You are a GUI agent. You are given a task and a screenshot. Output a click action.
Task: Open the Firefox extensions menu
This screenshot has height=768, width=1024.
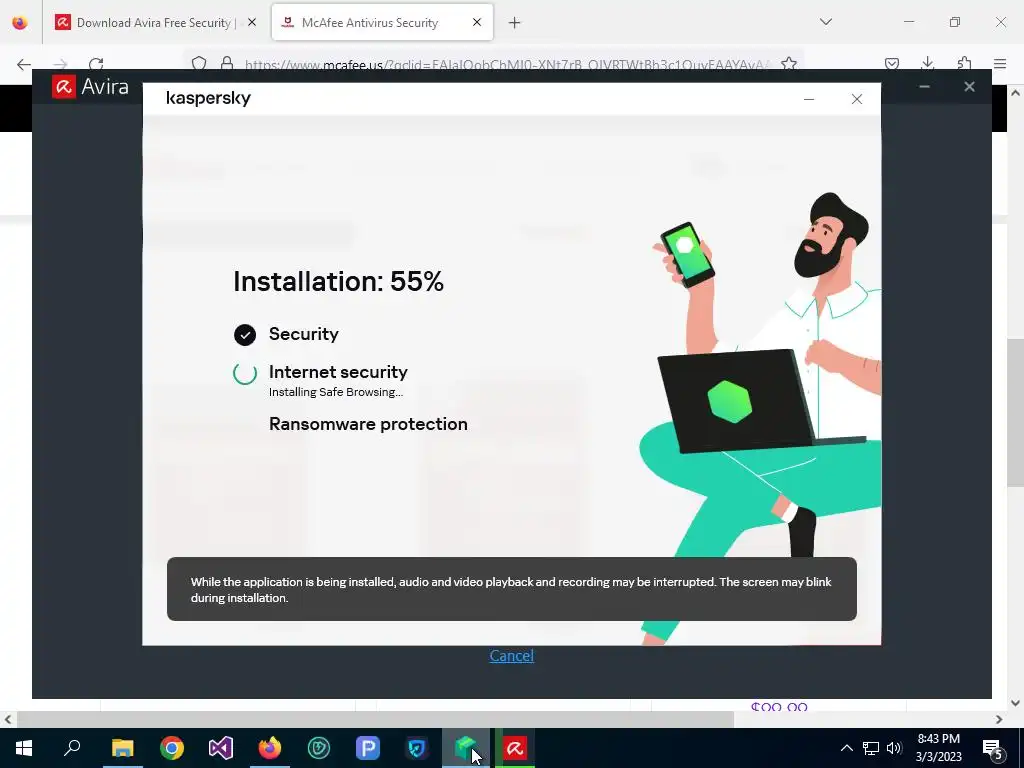point(965,64)
